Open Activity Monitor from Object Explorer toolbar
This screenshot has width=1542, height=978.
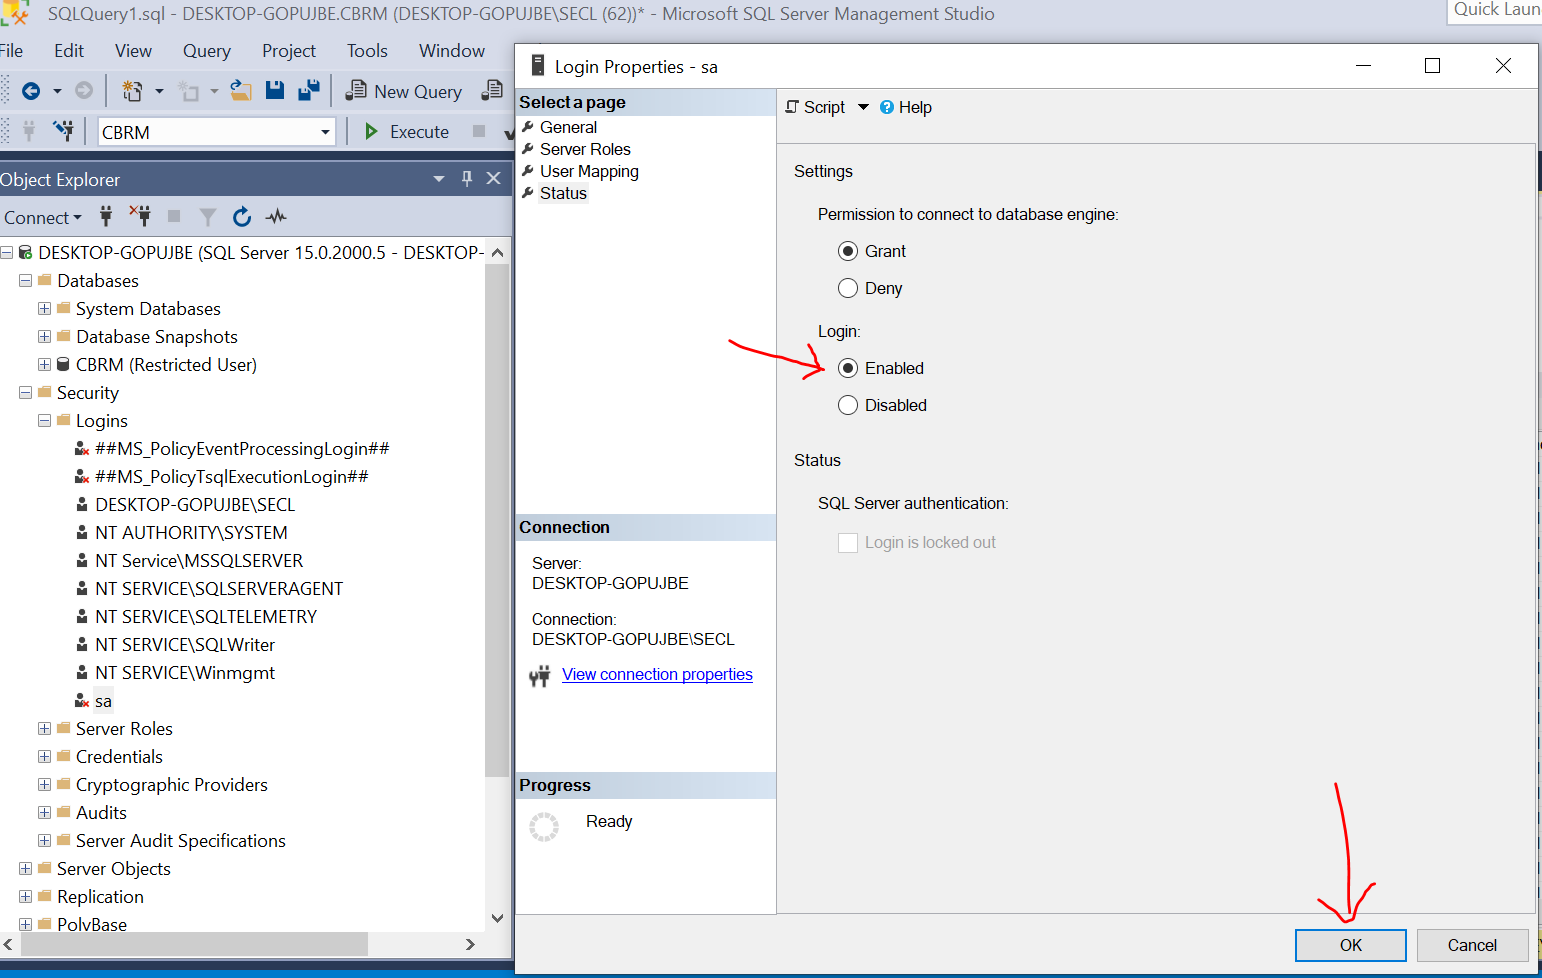click(276, 217)
